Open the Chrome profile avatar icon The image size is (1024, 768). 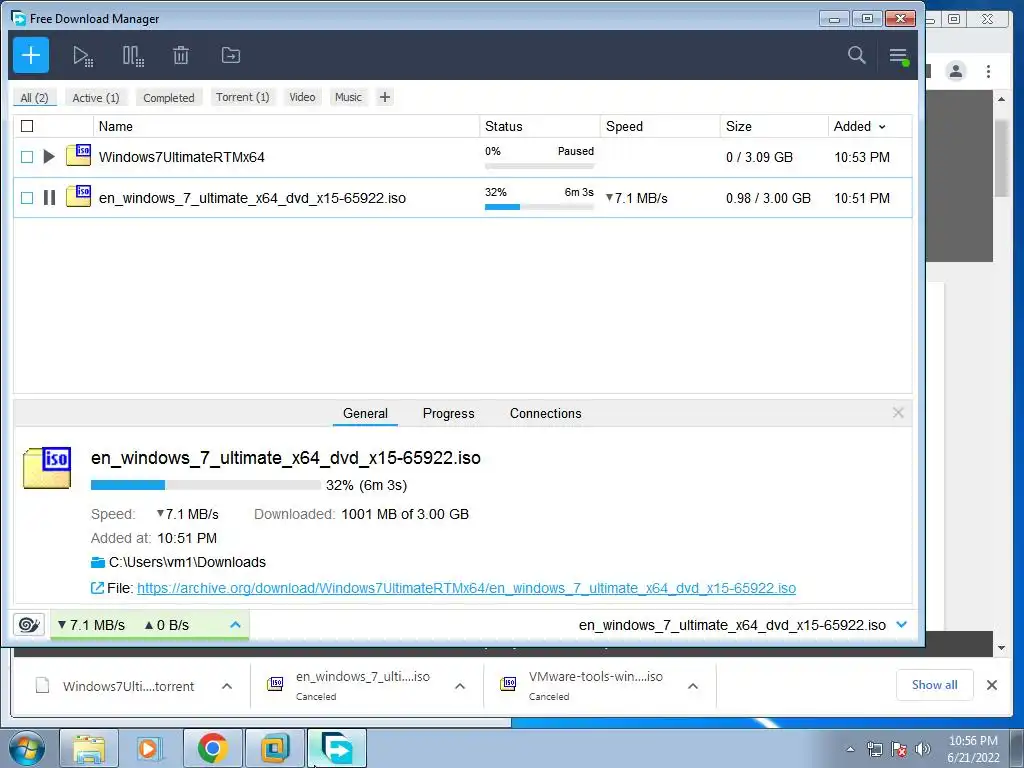[x=956, y=71]
